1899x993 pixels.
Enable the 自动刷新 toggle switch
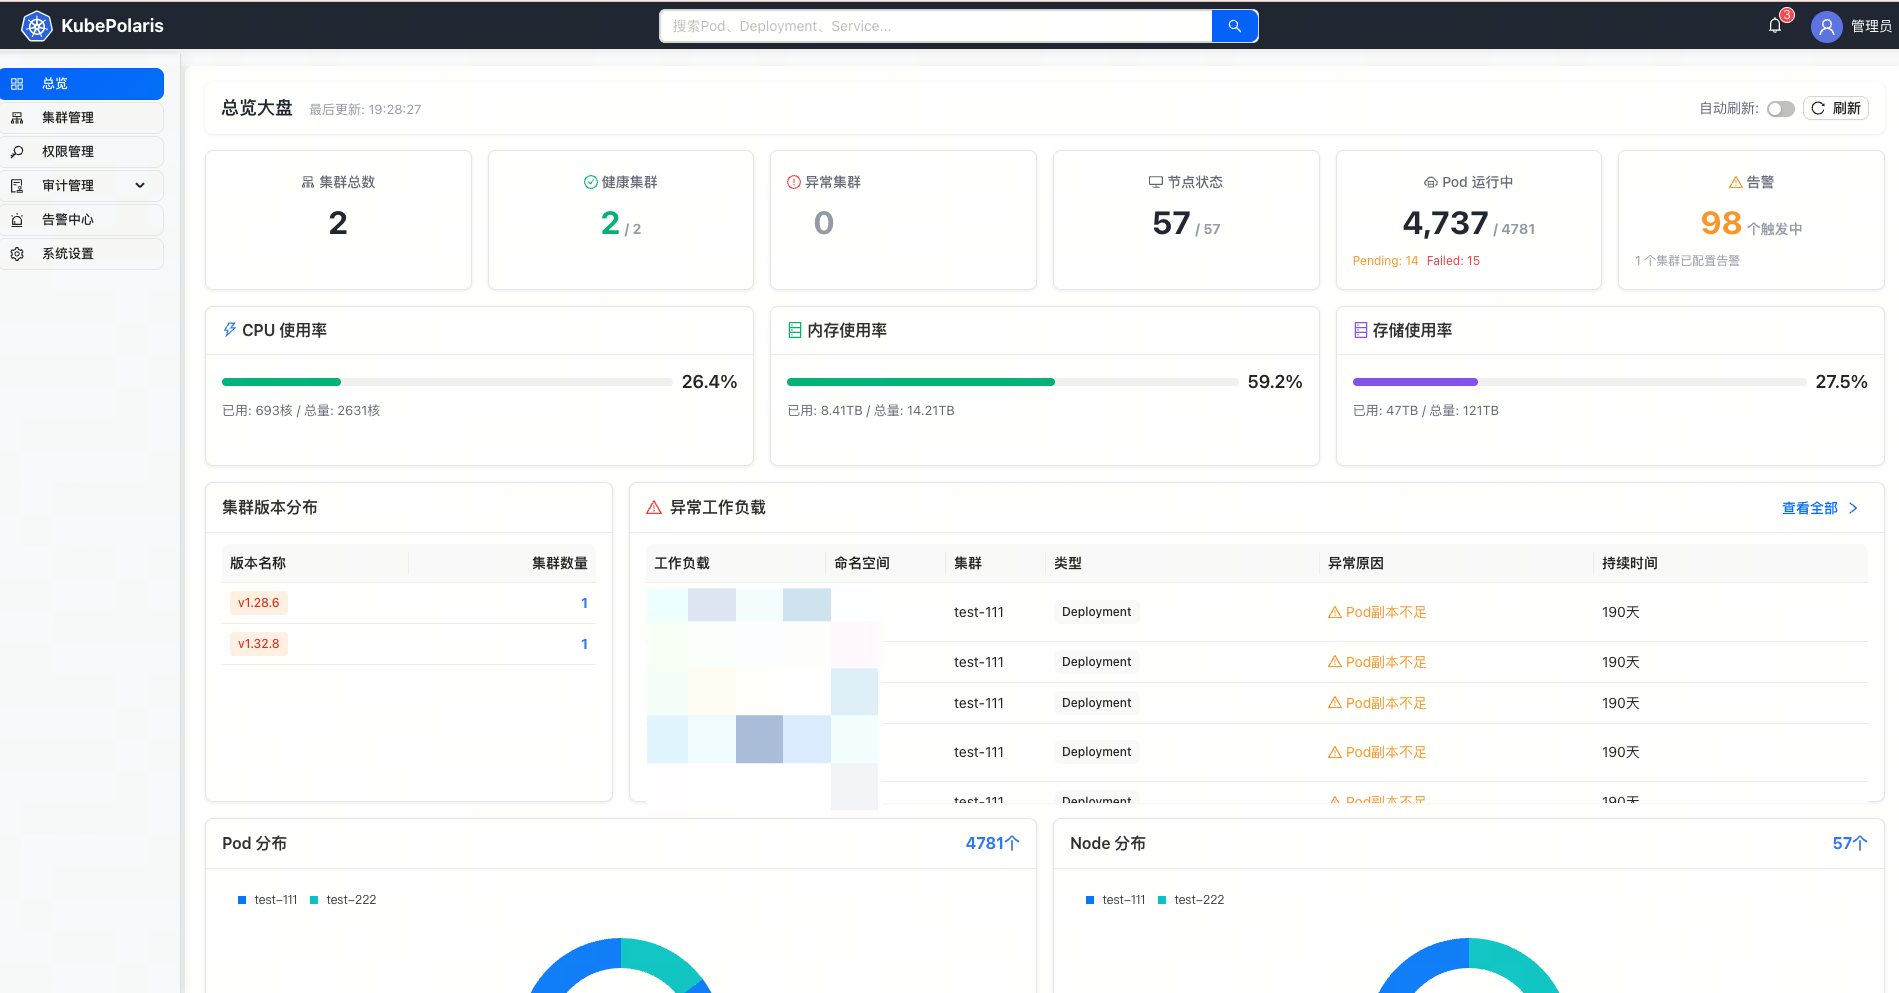coord(1780,108)
